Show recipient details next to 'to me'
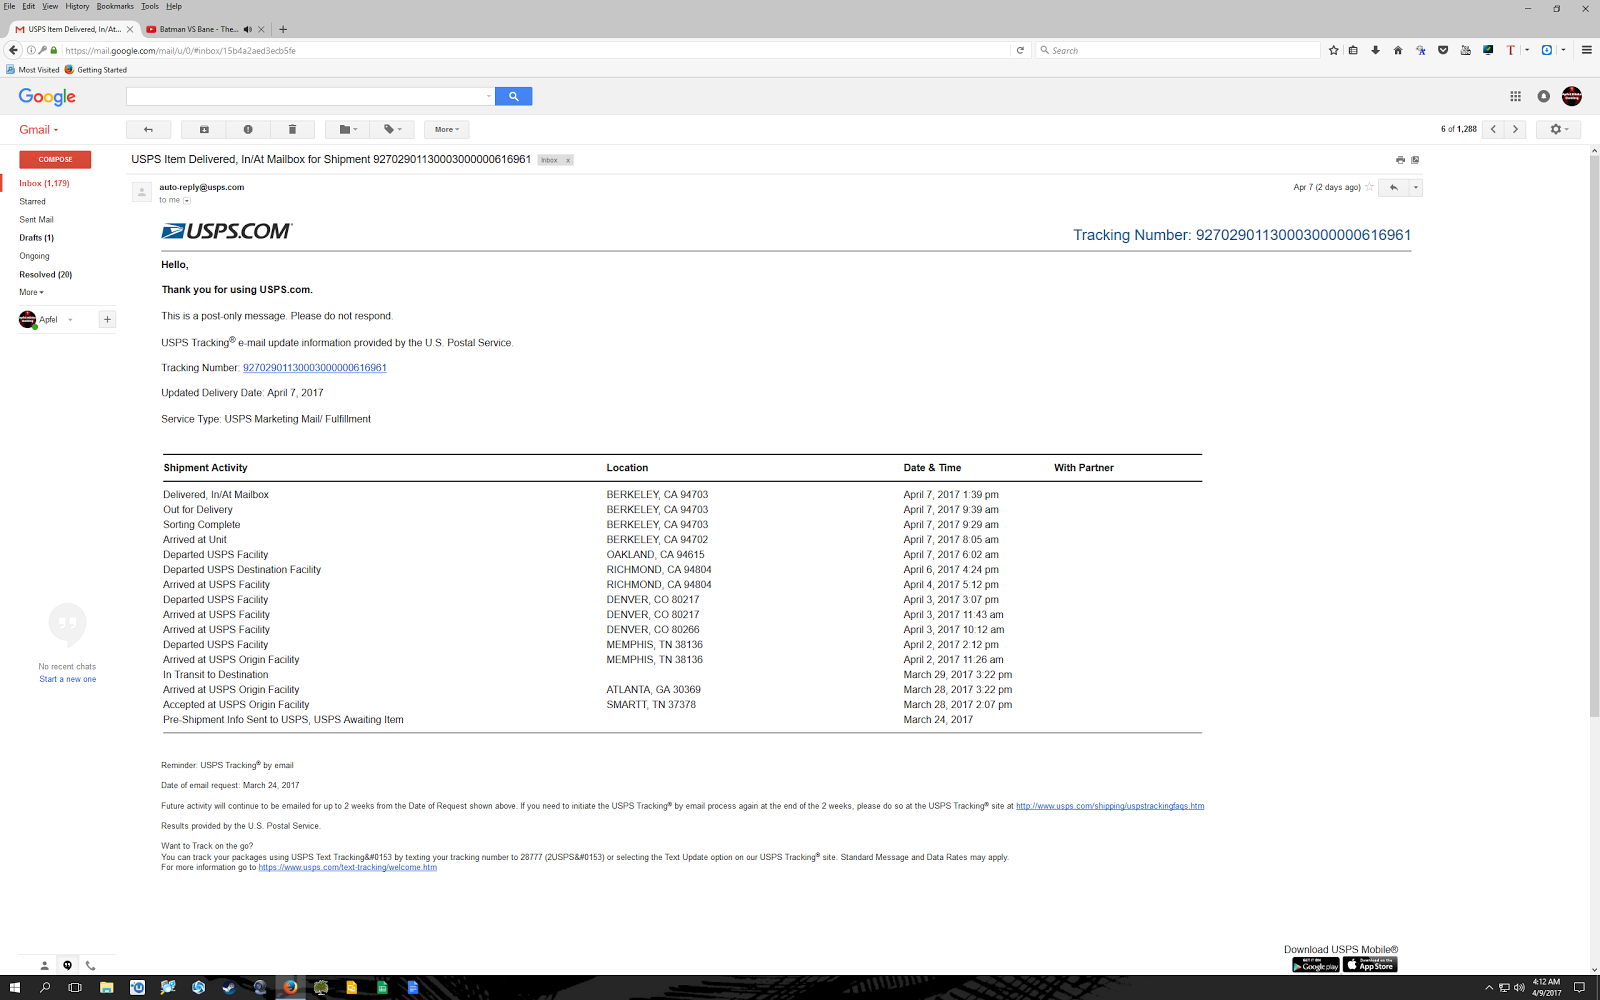1600x1000 pixels. pyautogui.click(x=187, y=200)
